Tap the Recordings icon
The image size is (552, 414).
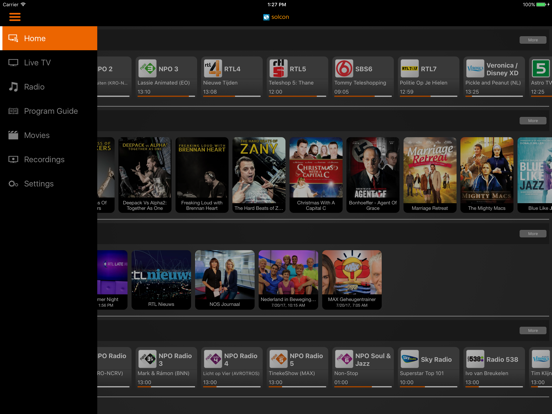coord(13,159)
